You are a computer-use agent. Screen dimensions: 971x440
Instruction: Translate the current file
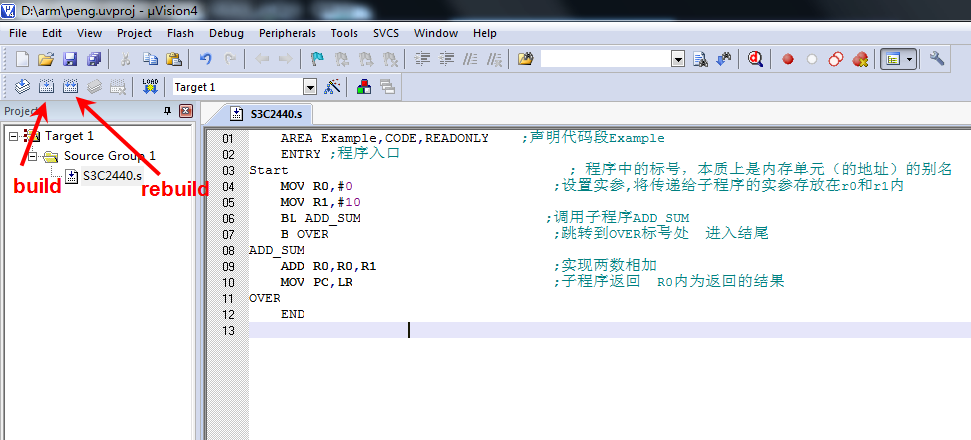tap(22, 87)
